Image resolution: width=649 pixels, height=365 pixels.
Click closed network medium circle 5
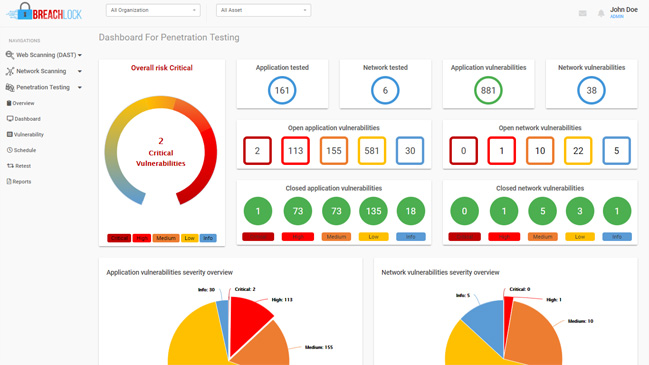[x=542, y=211]
